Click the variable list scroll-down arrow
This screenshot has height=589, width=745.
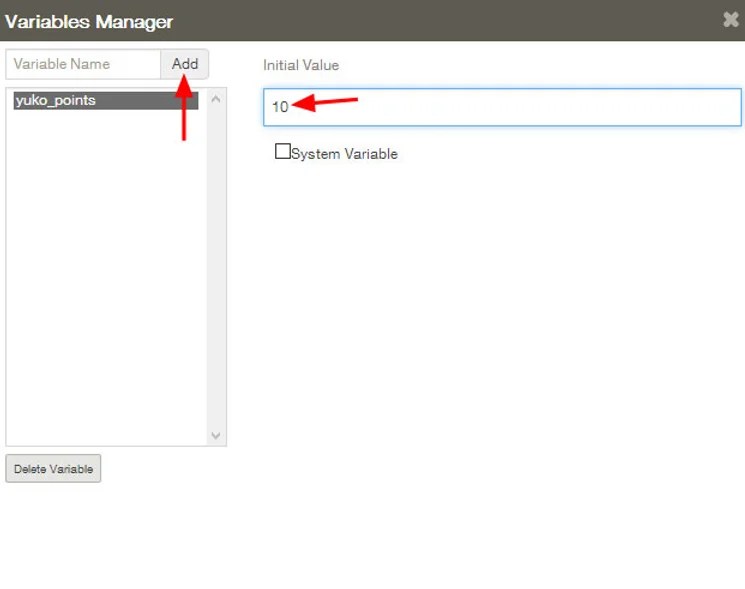click(216, 436)
